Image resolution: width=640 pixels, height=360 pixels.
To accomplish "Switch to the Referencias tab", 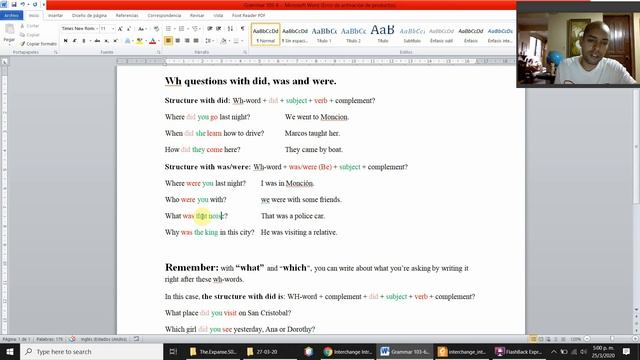I will click(x=127, y=15).
